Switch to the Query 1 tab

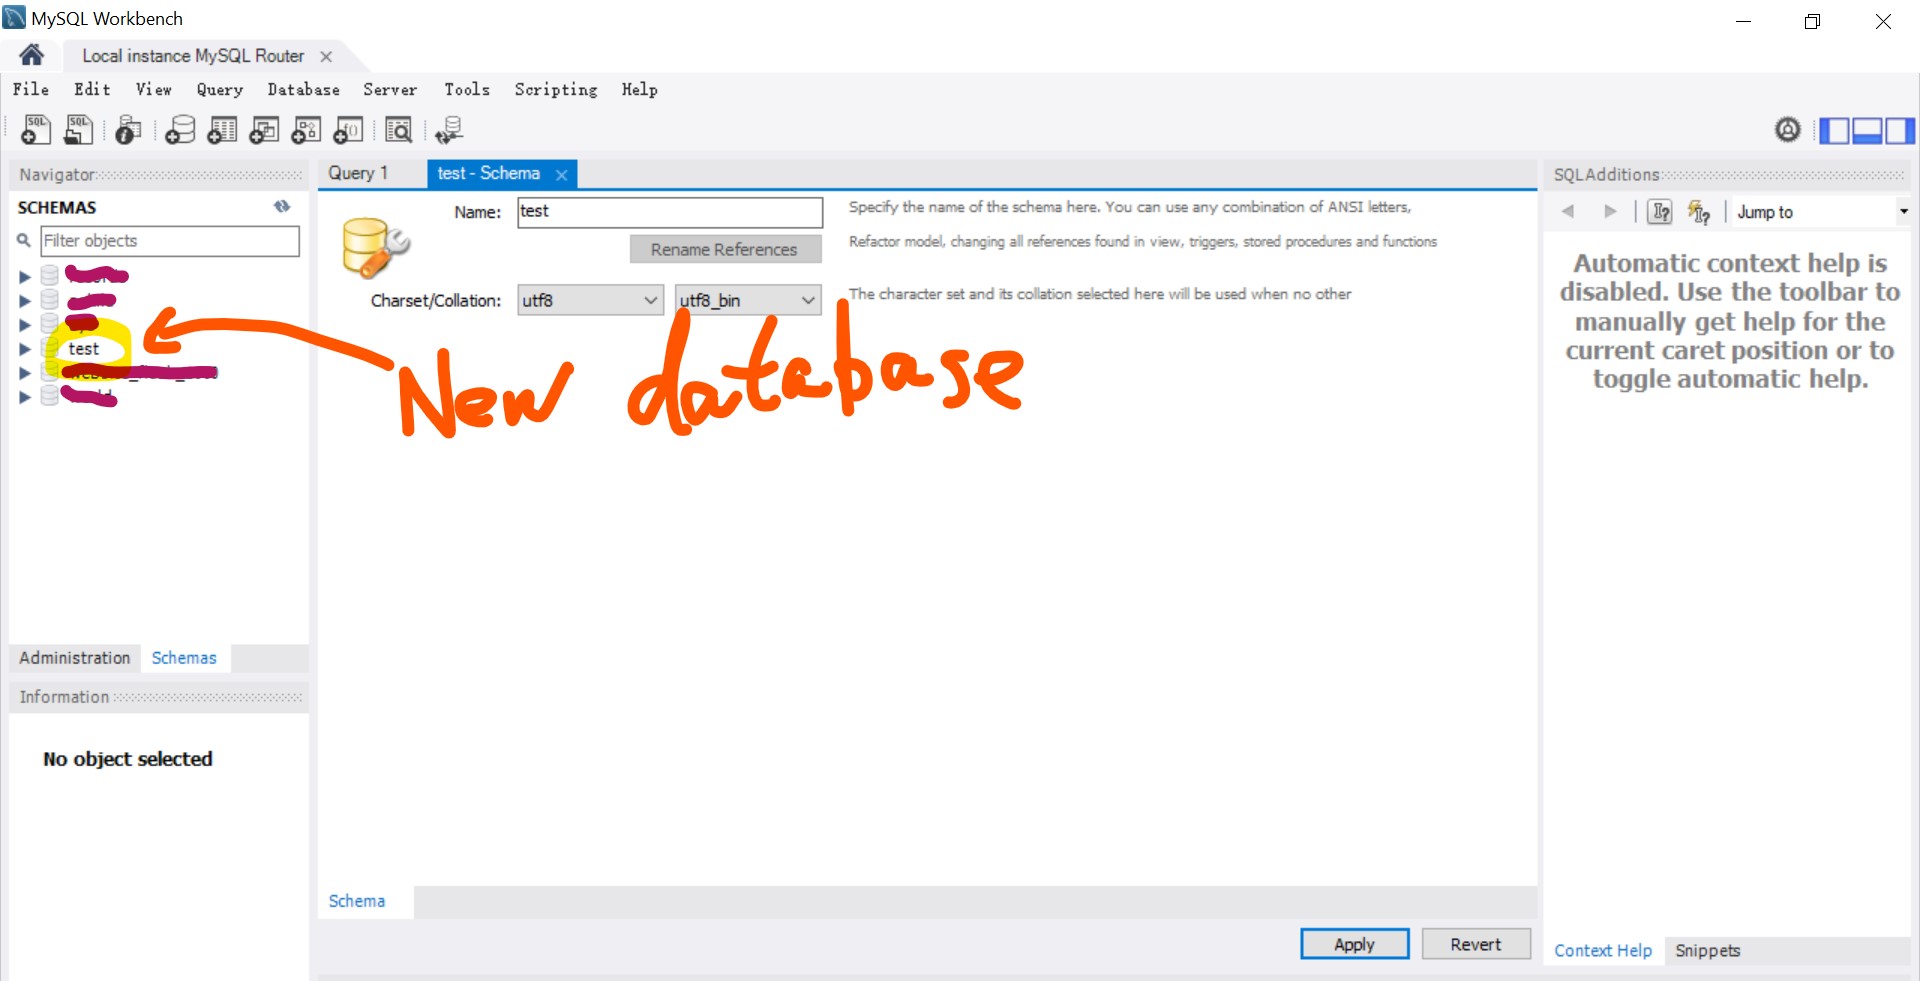358,173
